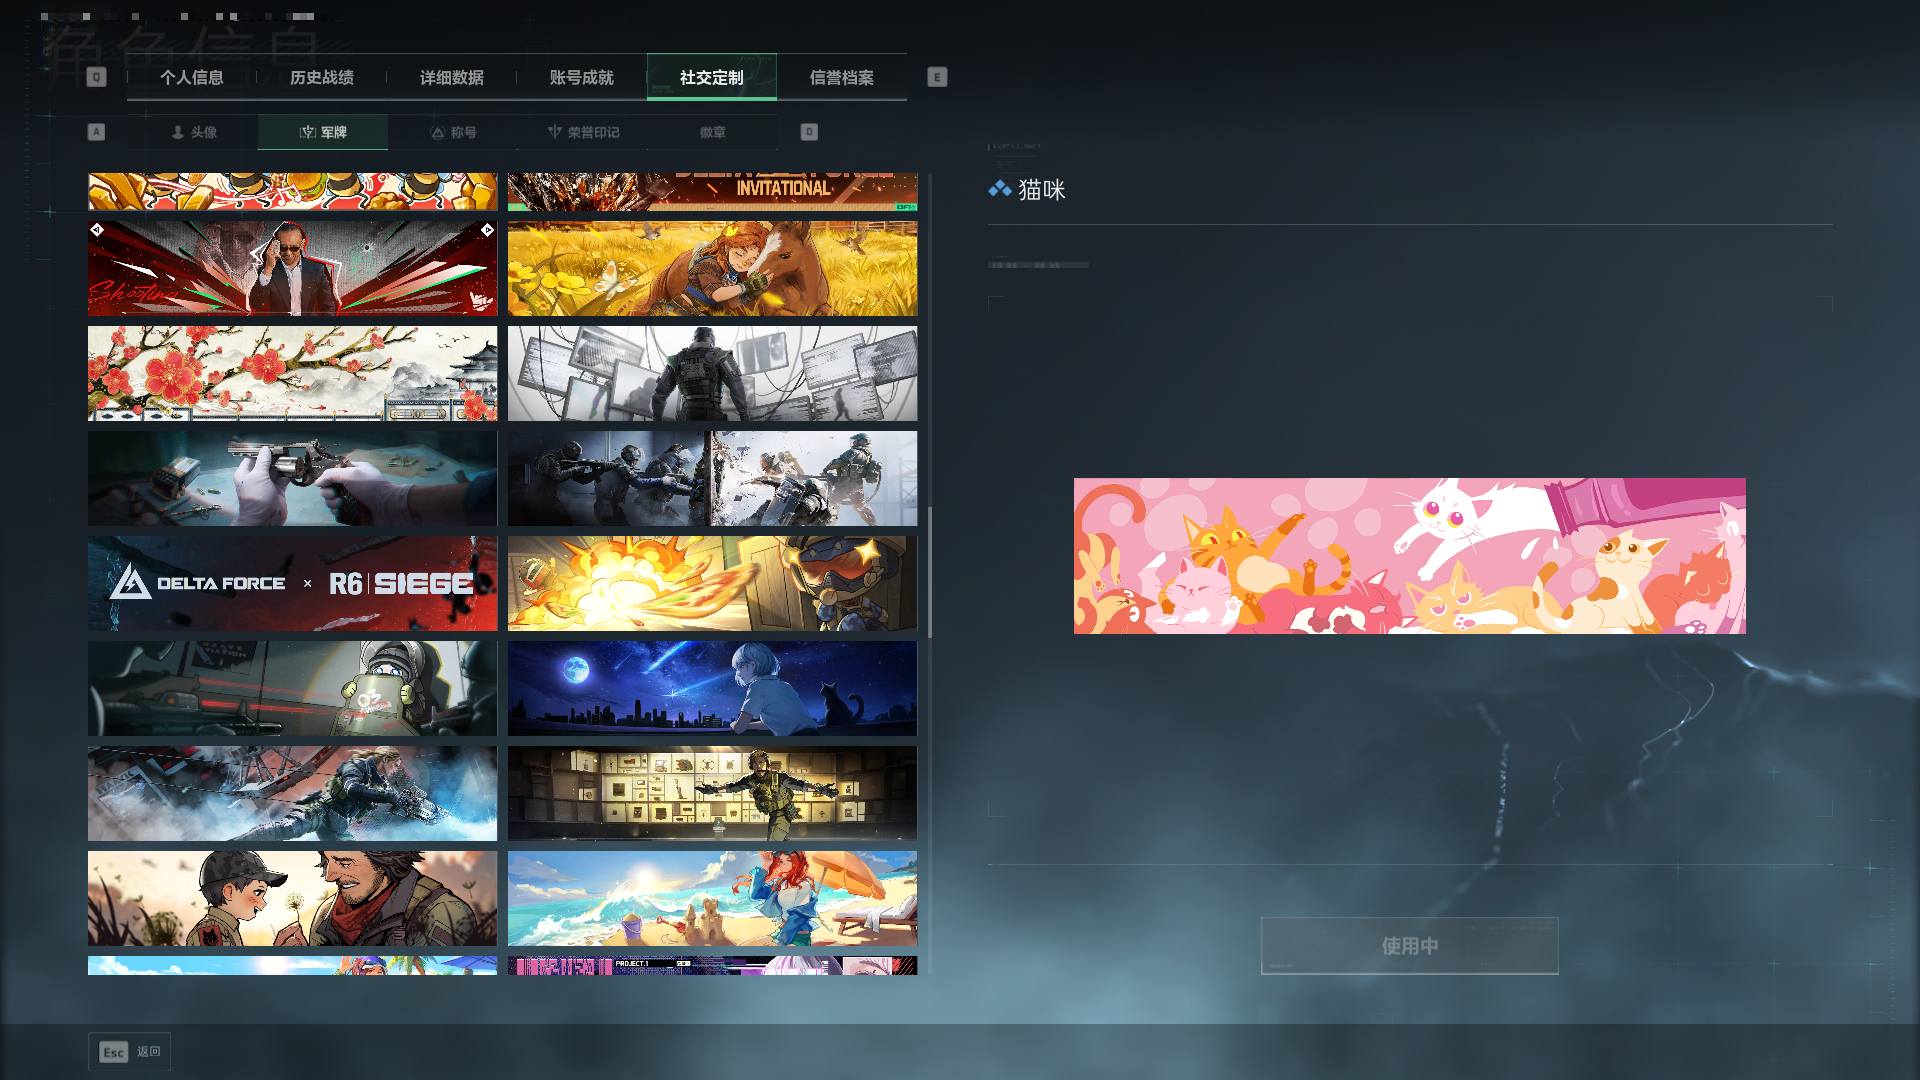Click the banner list scrollbar handle
The image size is (1920, 1080).
coord(930,572)
